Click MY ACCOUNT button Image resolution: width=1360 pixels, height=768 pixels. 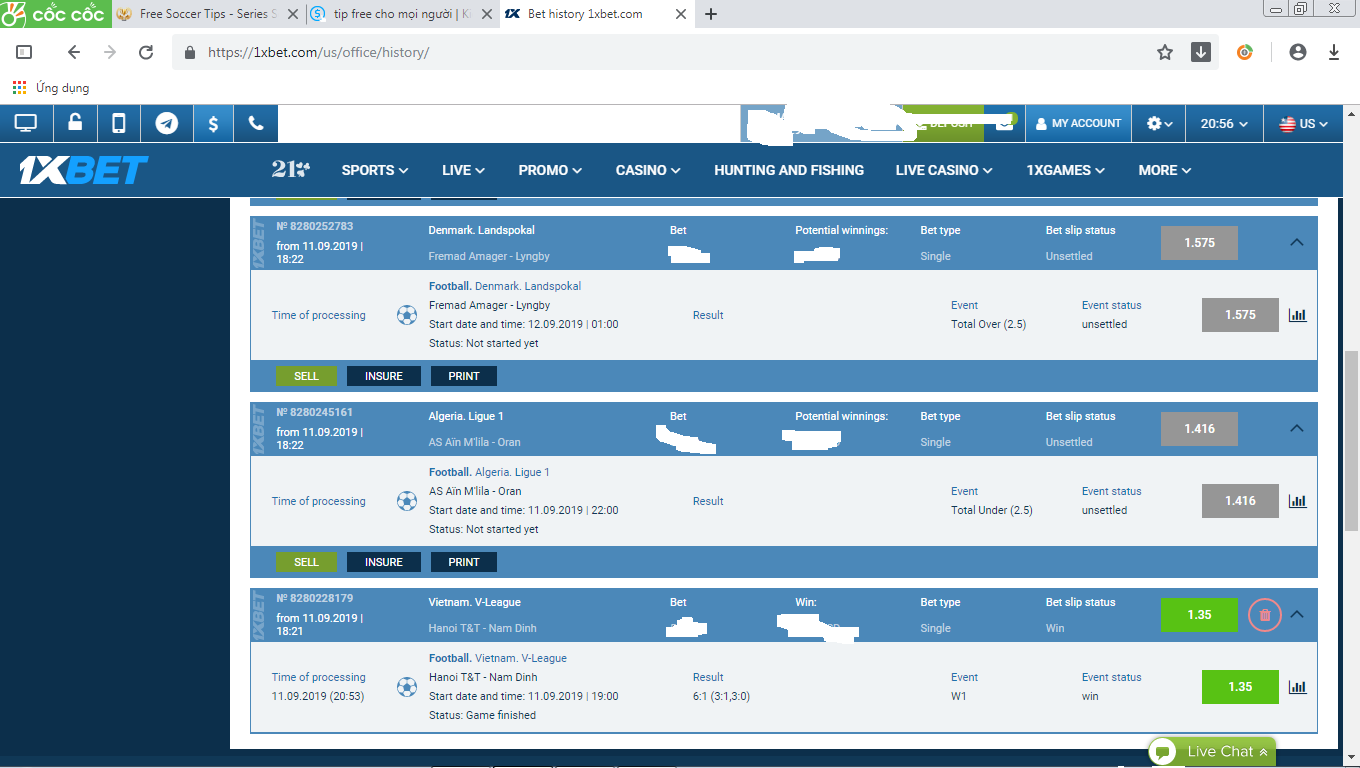coord(1078,123)
